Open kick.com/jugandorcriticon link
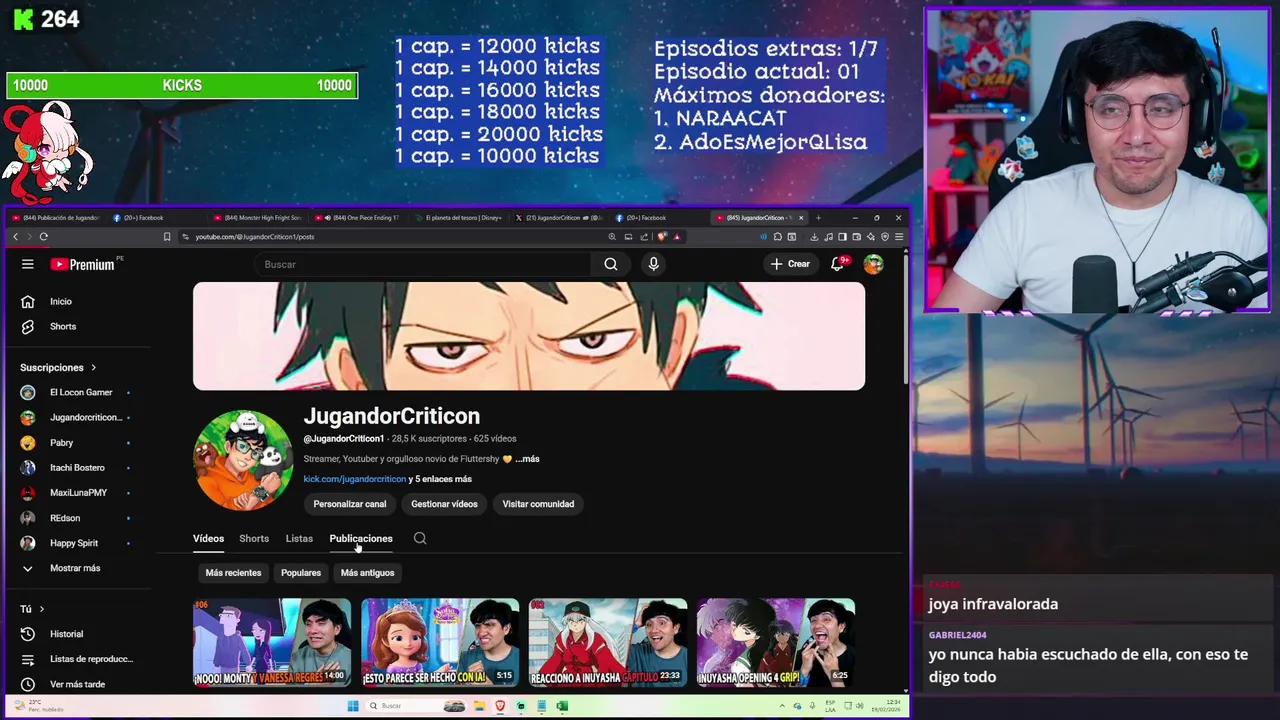This screenshot has height=720, width=1280. [x=355, y=479]
